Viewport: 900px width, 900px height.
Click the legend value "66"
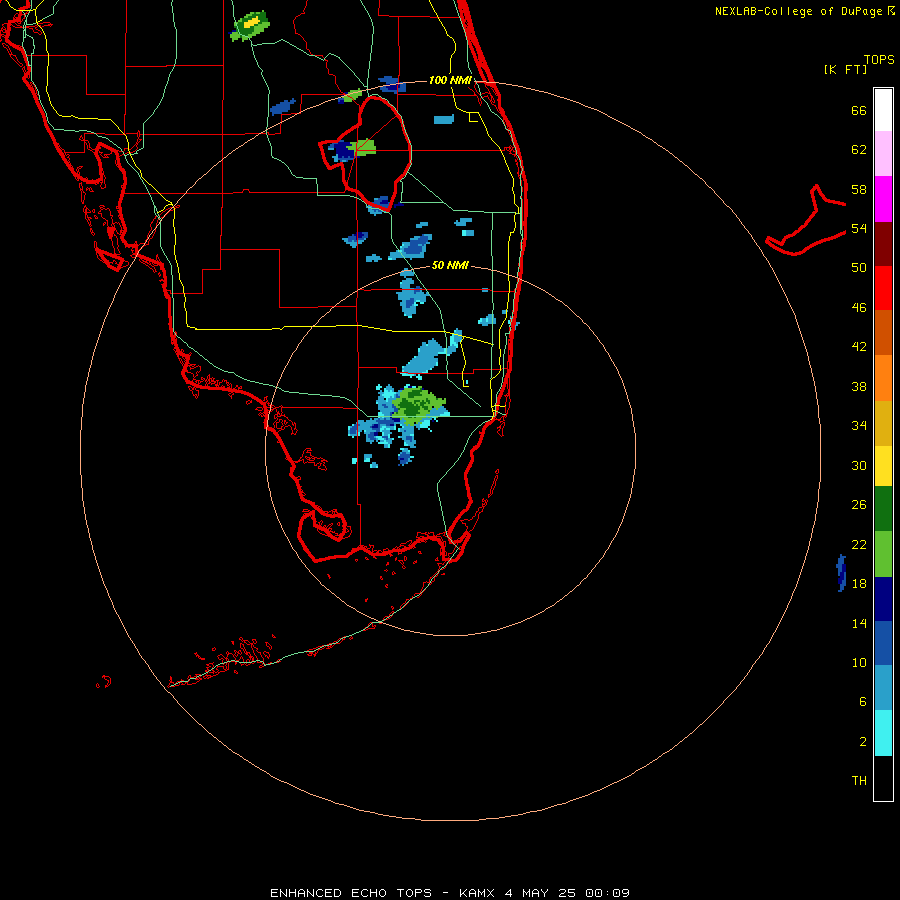tap(859, 110)
